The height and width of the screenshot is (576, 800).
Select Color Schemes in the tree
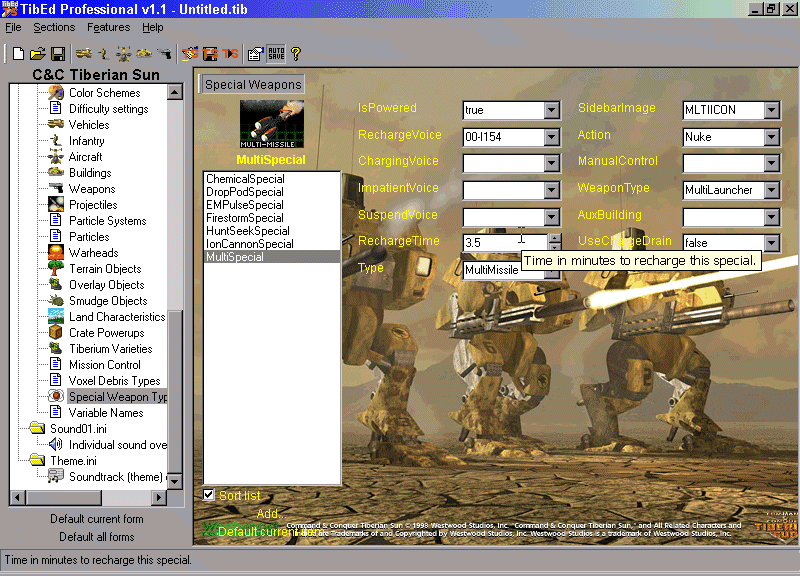coord(105,93)
